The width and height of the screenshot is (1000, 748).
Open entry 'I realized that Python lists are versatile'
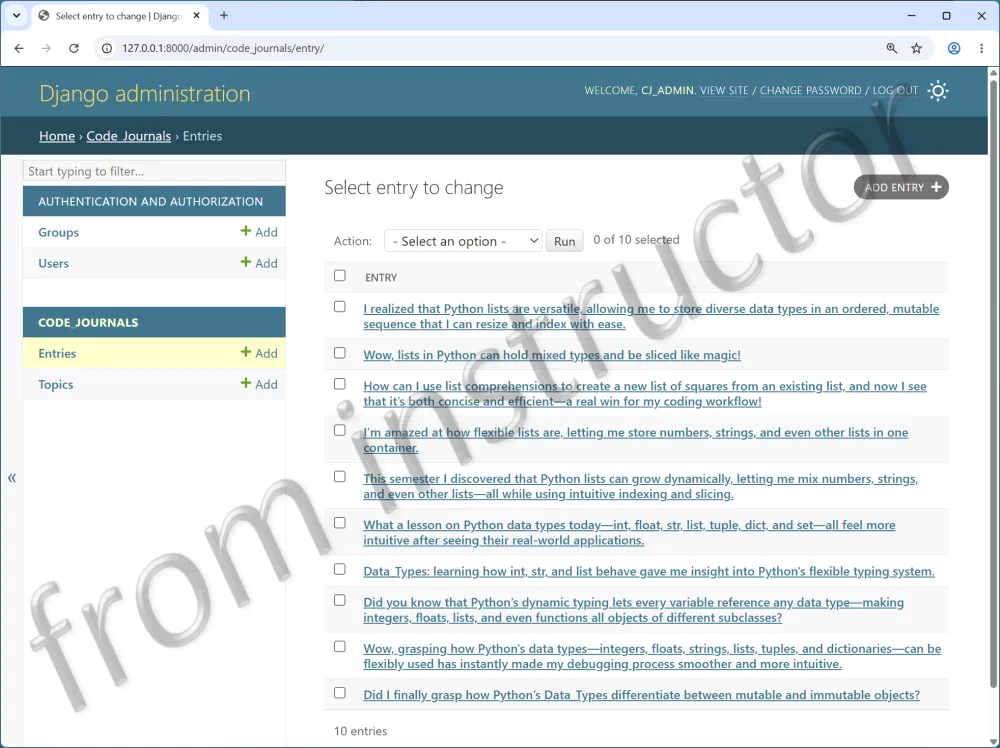point(651,316)
